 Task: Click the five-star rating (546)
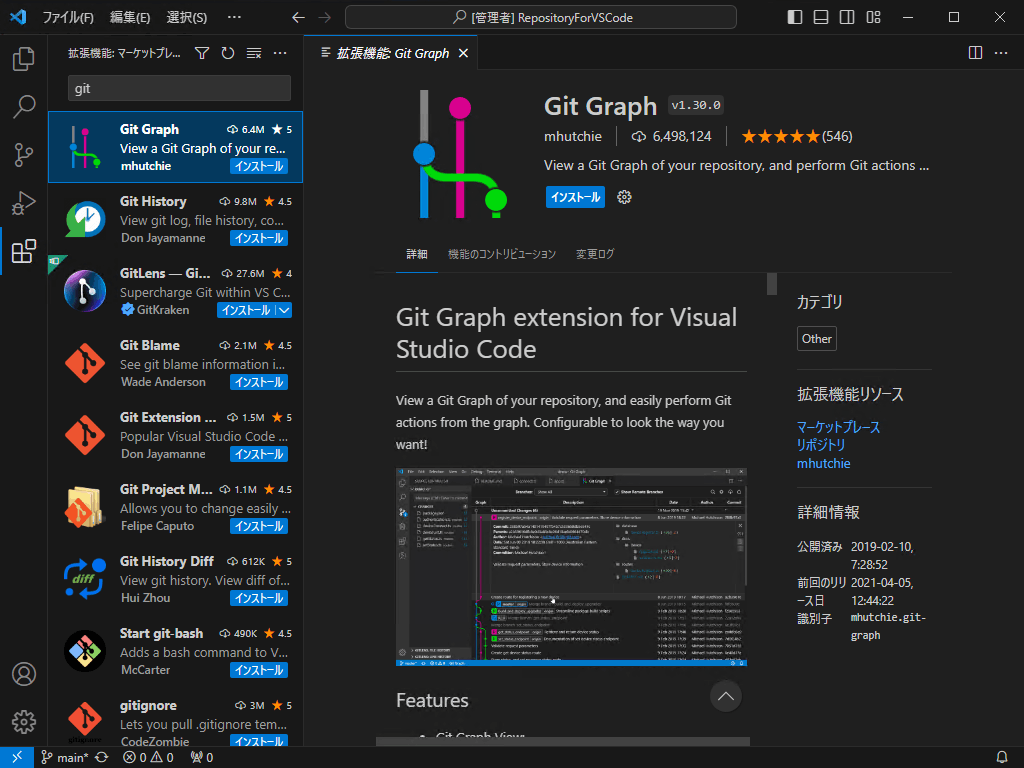[x=797, y=136]
